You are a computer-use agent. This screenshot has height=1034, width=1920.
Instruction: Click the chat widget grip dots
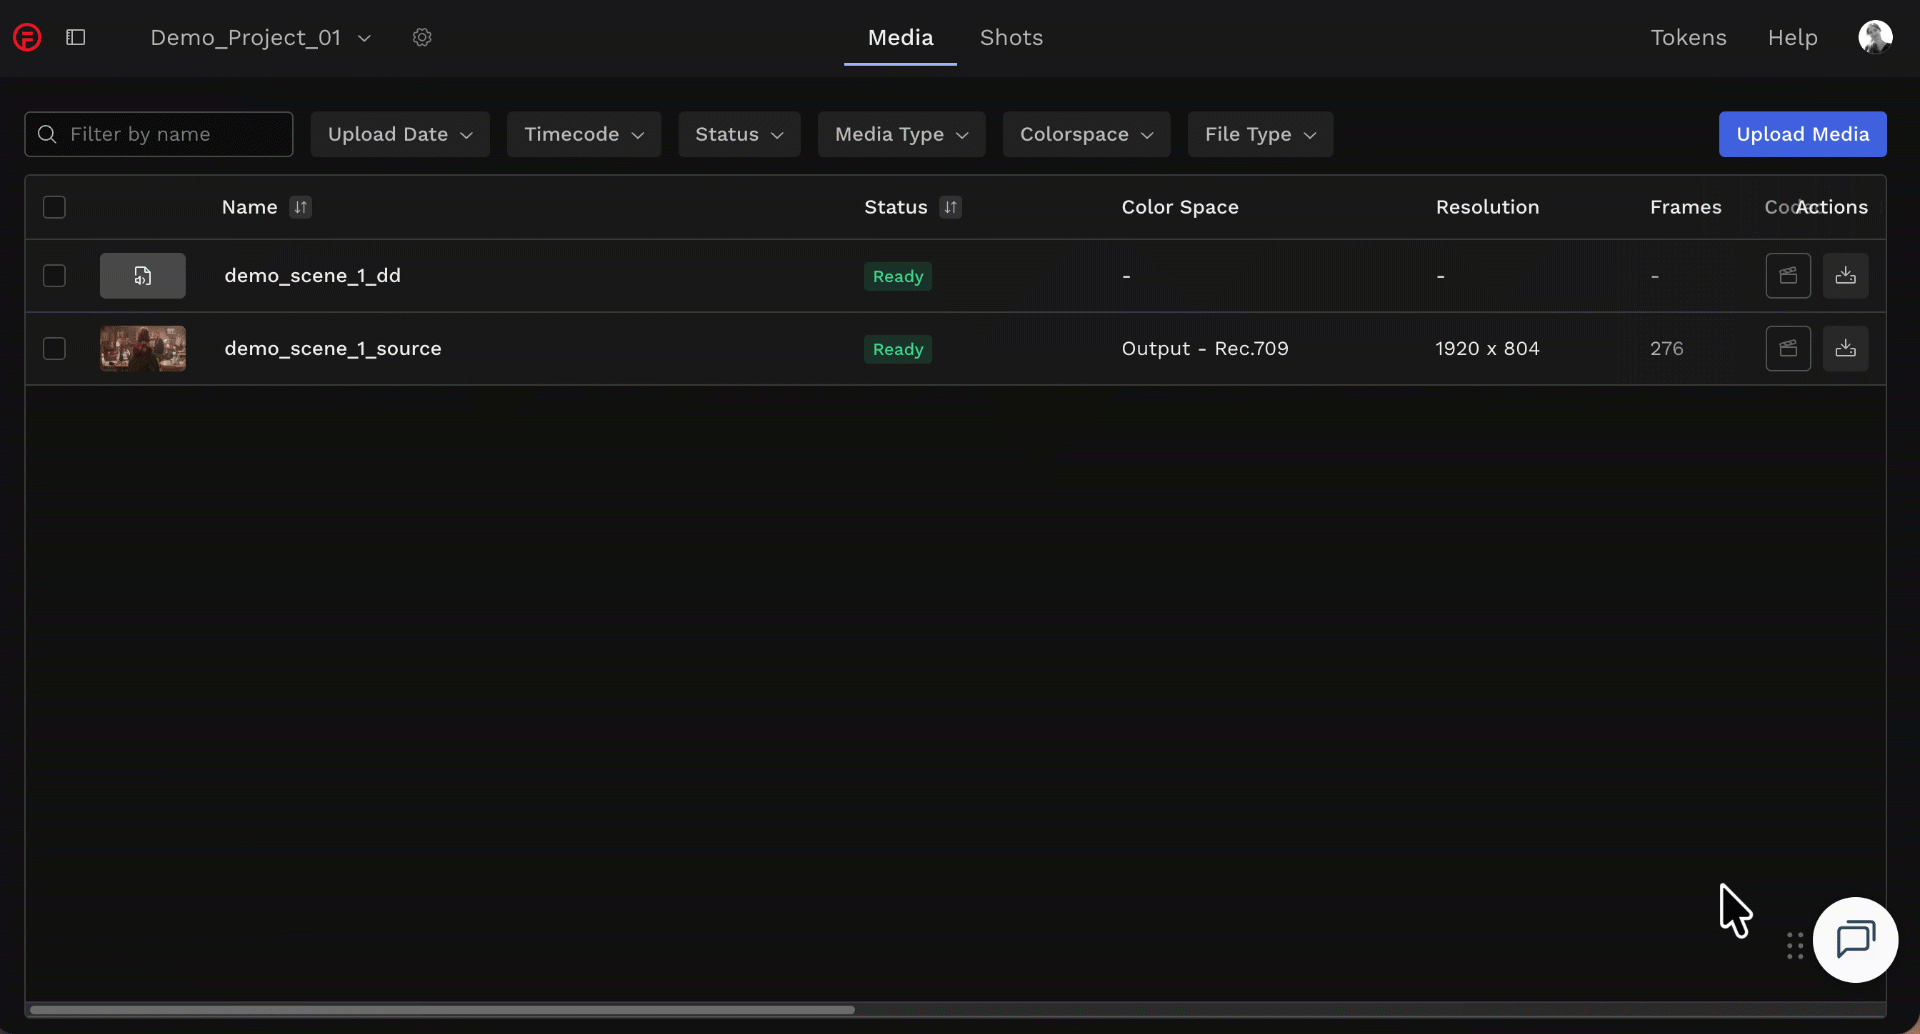click(1795, 946)
